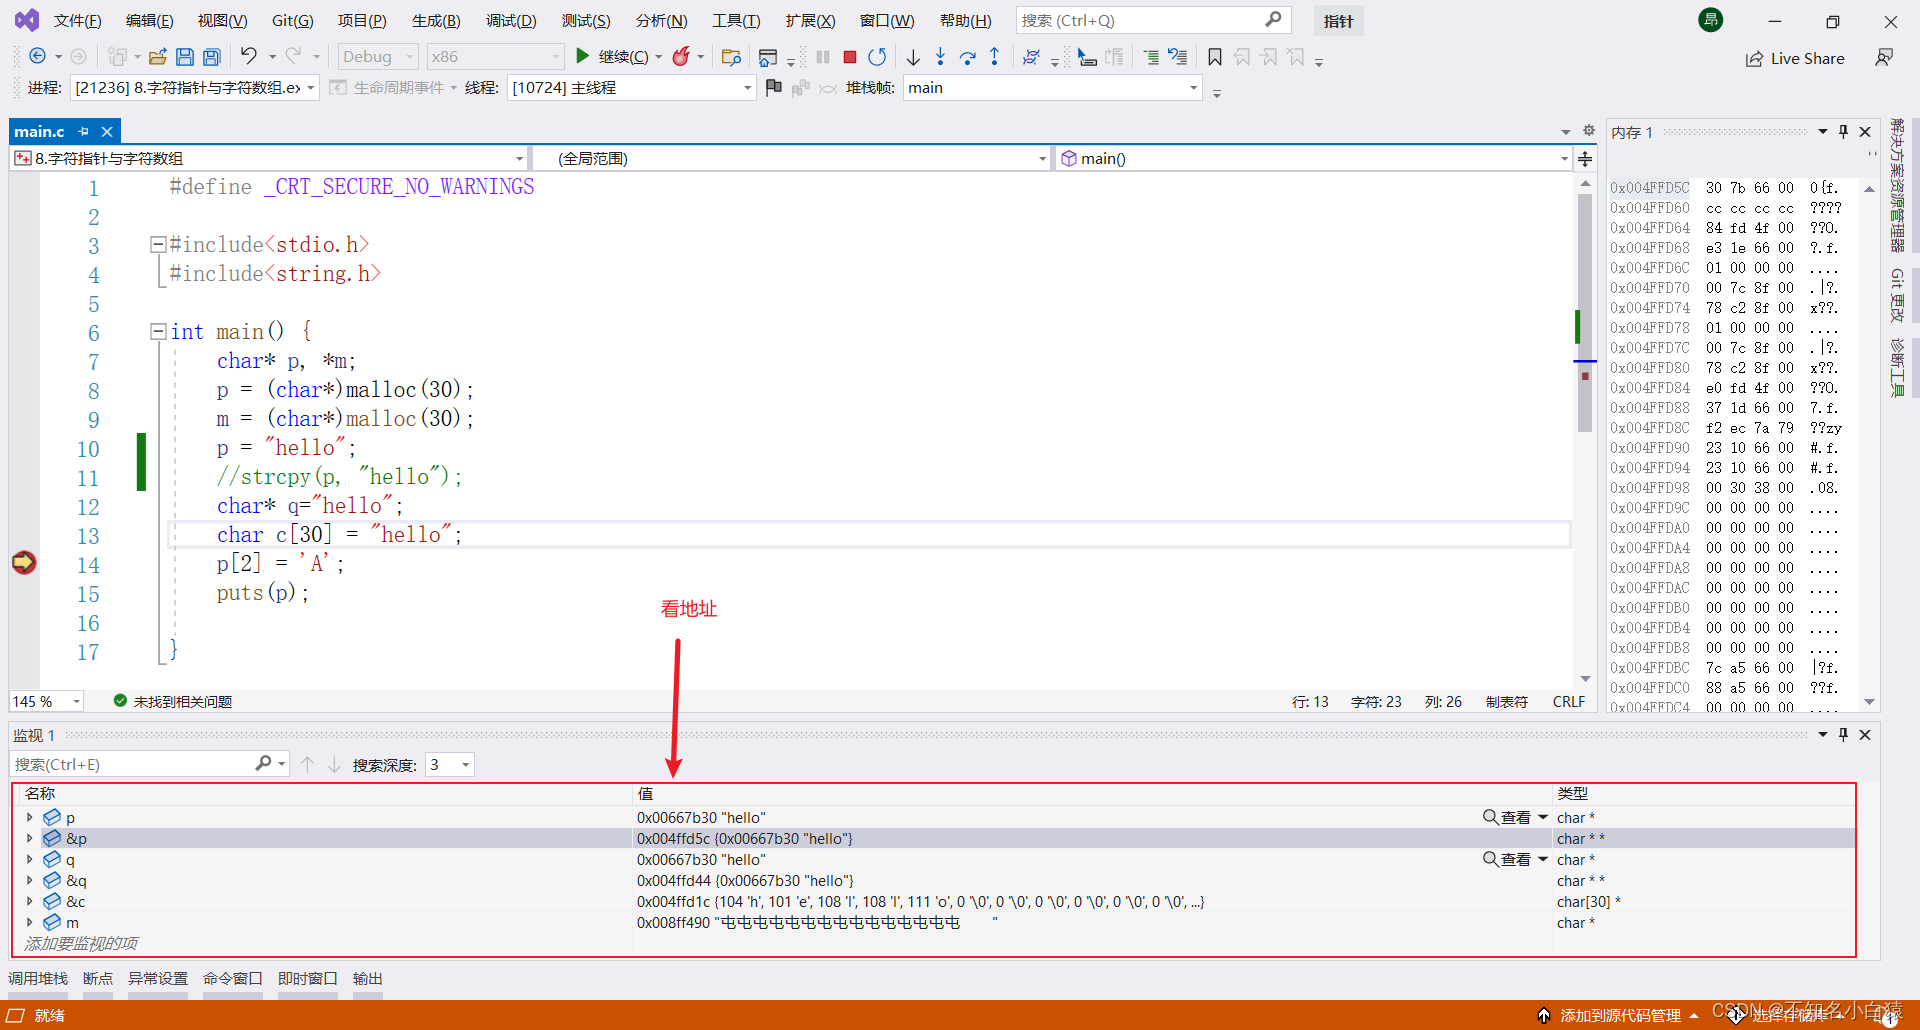1920x1030 pixels.
Task: Open file using the folder icon
Action: [x=158, y=57]
